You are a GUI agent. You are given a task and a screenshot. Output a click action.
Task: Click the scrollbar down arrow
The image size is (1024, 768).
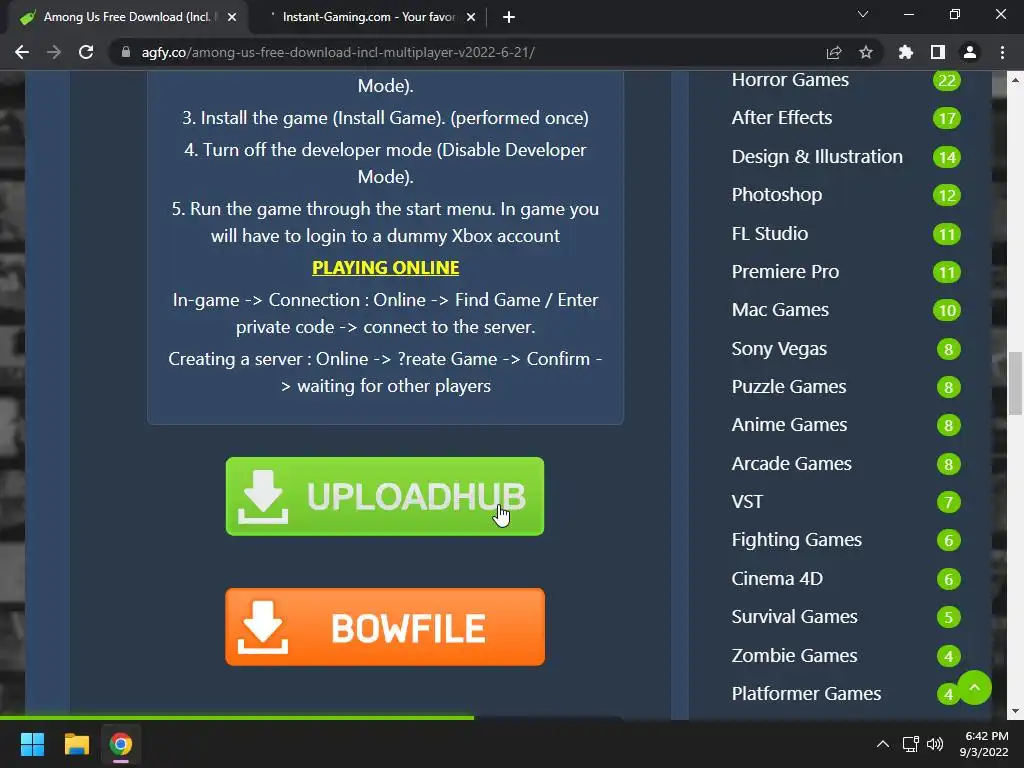(x=1015, y=711)
